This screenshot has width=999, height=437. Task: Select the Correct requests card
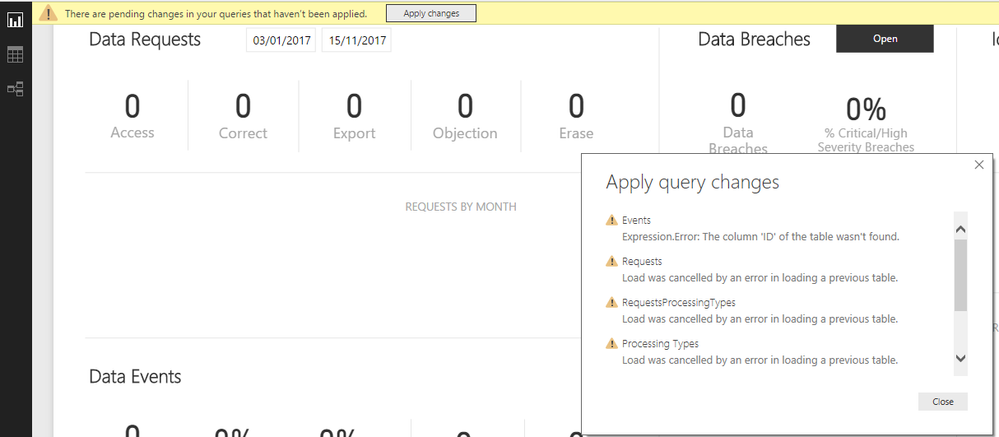coord(243,117)
